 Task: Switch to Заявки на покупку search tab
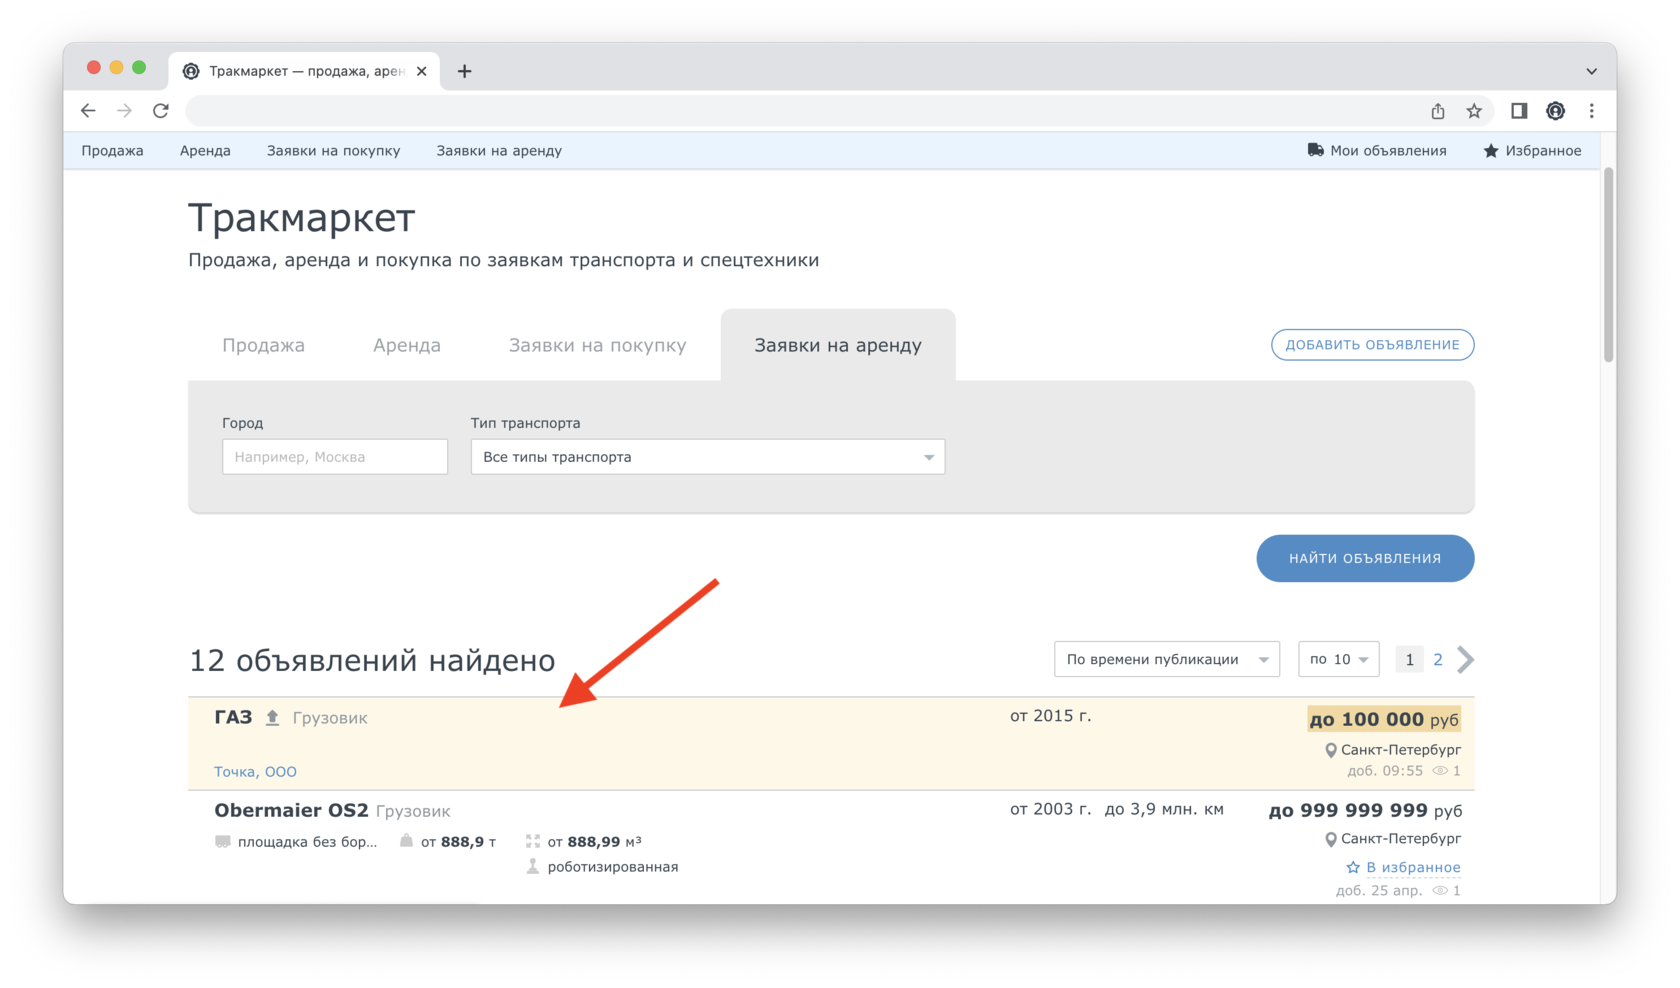click(x=597, y=345)
